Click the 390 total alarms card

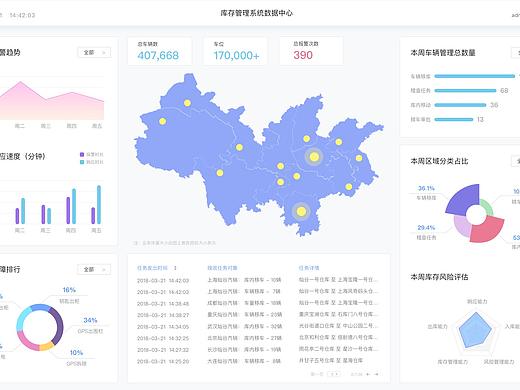pyautogui.click(x=311, y=51)
